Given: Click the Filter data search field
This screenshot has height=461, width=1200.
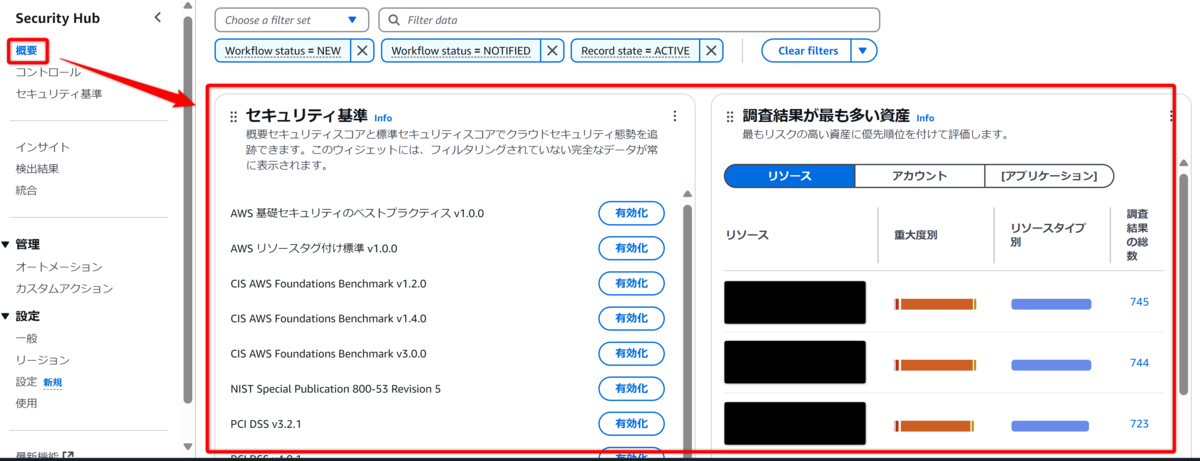Looking at the screenshot, I should pyautogui.click(x=630, y=20).
